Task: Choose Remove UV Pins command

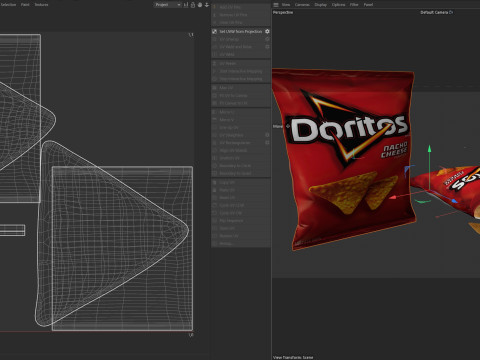Action: [x=241, y=15]
